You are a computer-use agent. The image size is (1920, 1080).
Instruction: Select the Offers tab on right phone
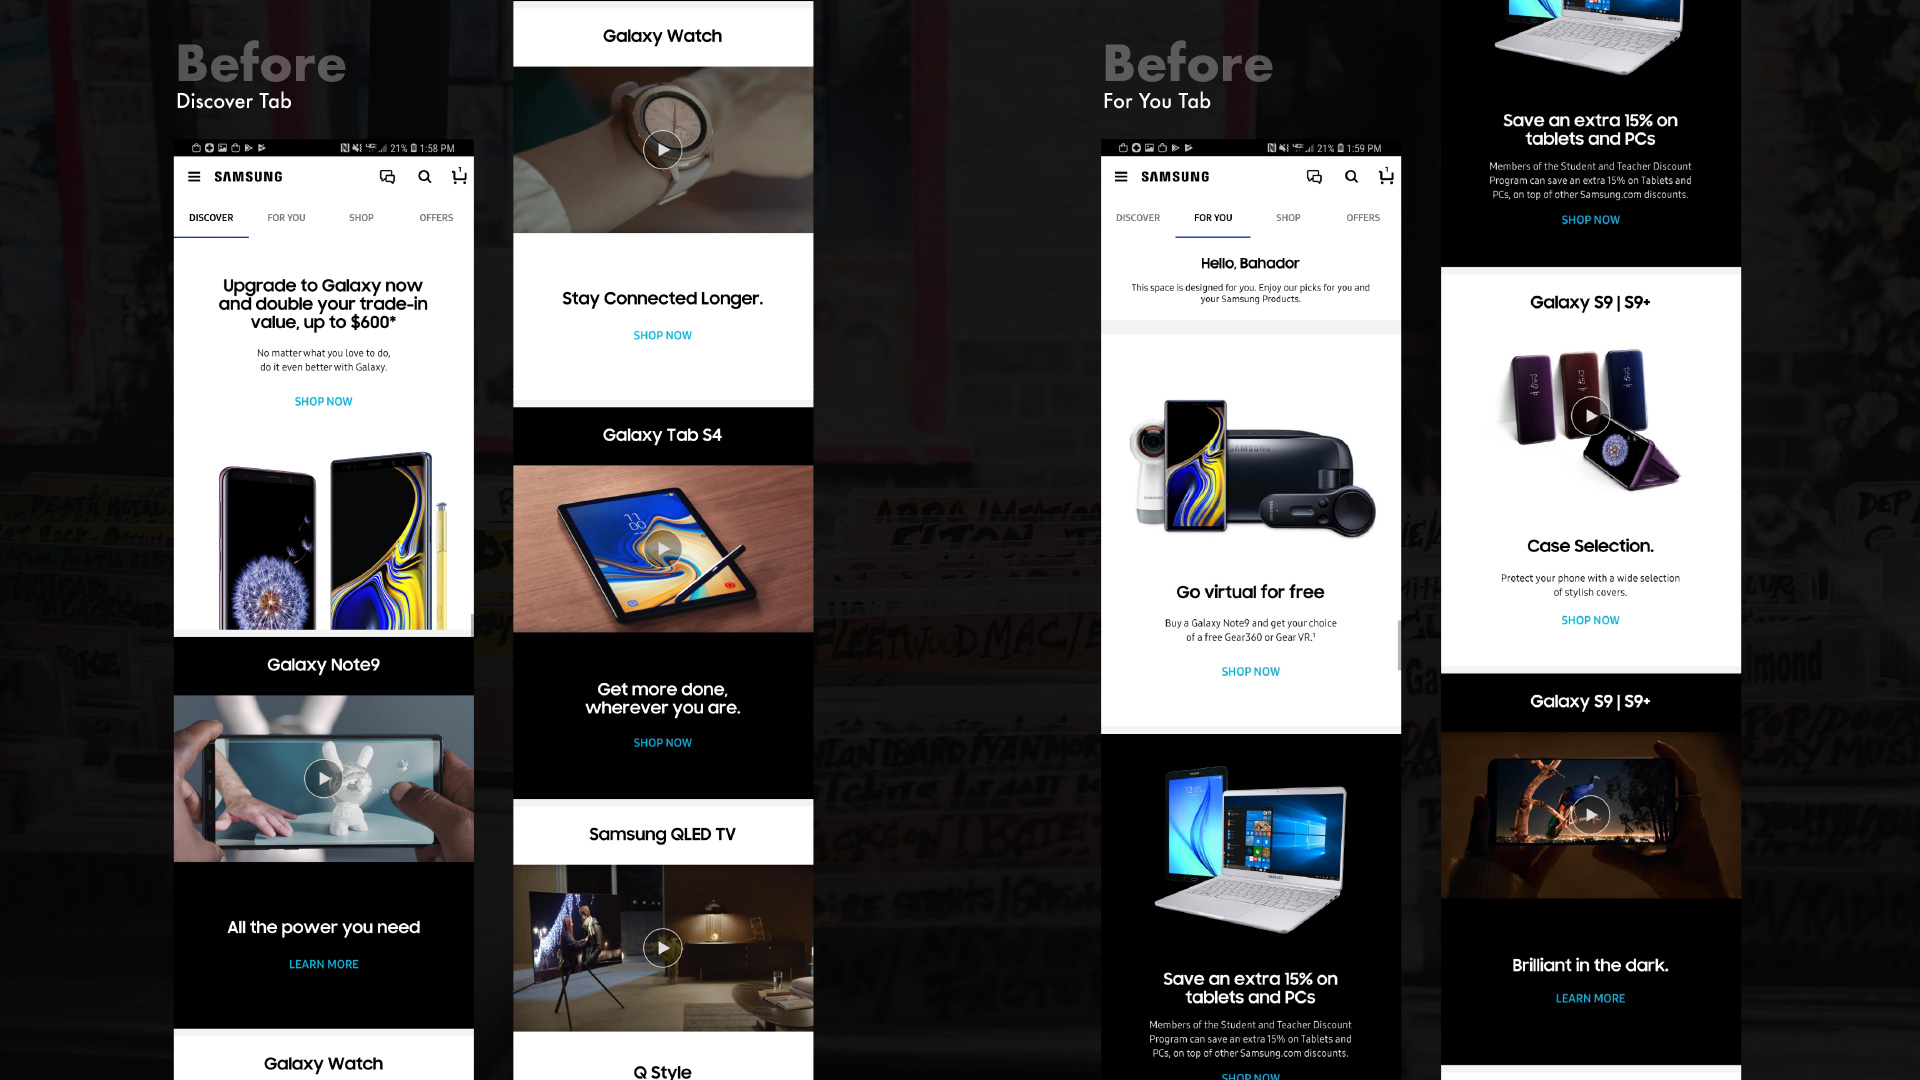coord(1363,218)
